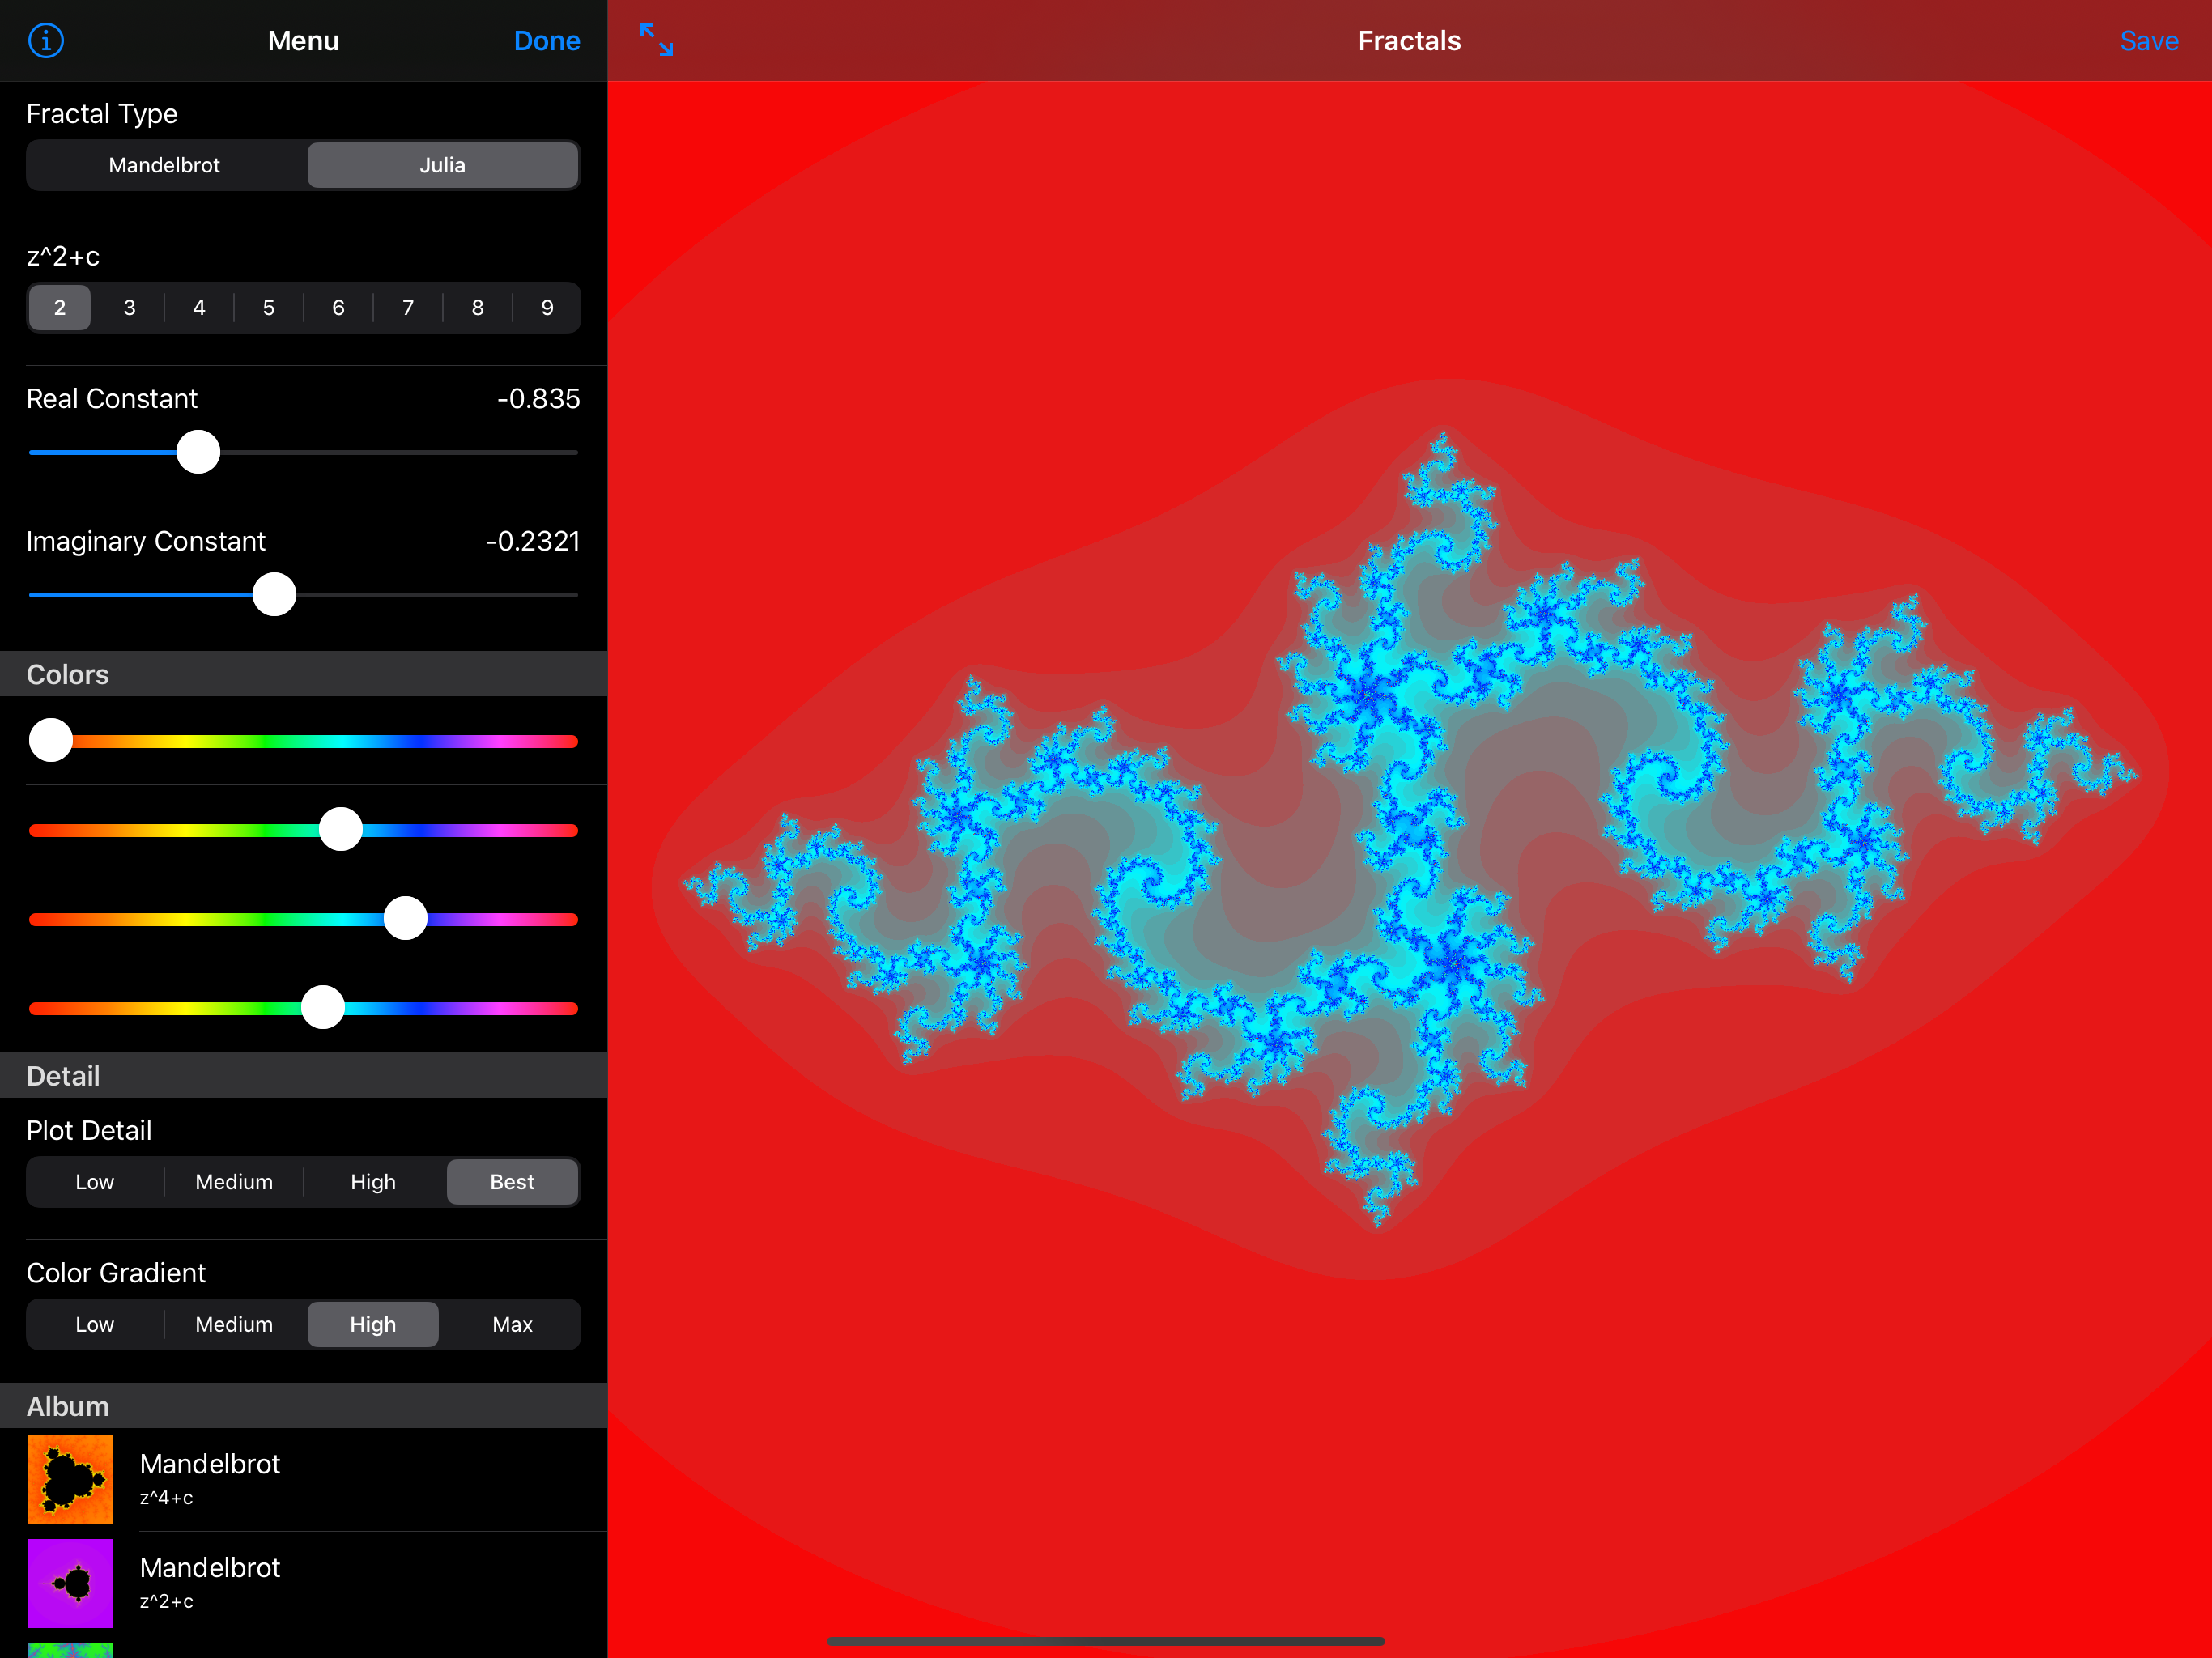Image resolution: width=2212 pixels, height=1658 pixels.
Task: Pick exponent 9 in power selector
Action: [547, 308]
